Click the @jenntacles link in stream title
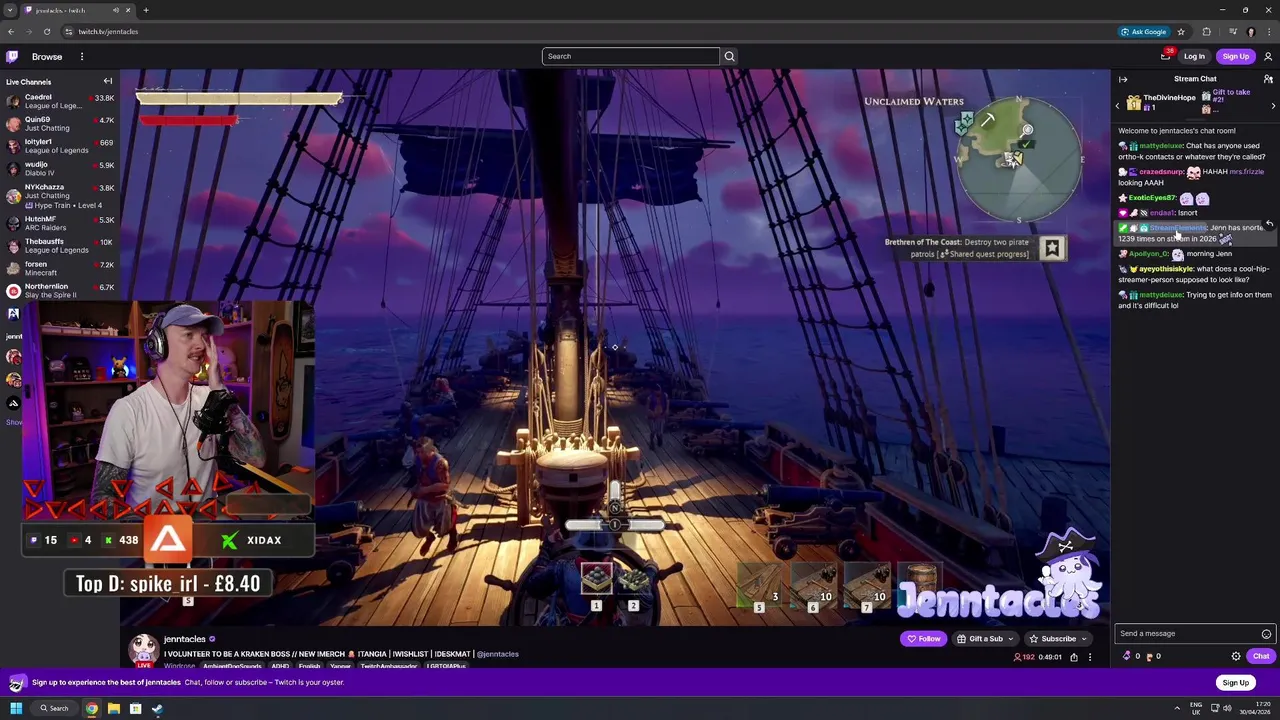This screenshot has width=1280, height=720. coord(498,654)
